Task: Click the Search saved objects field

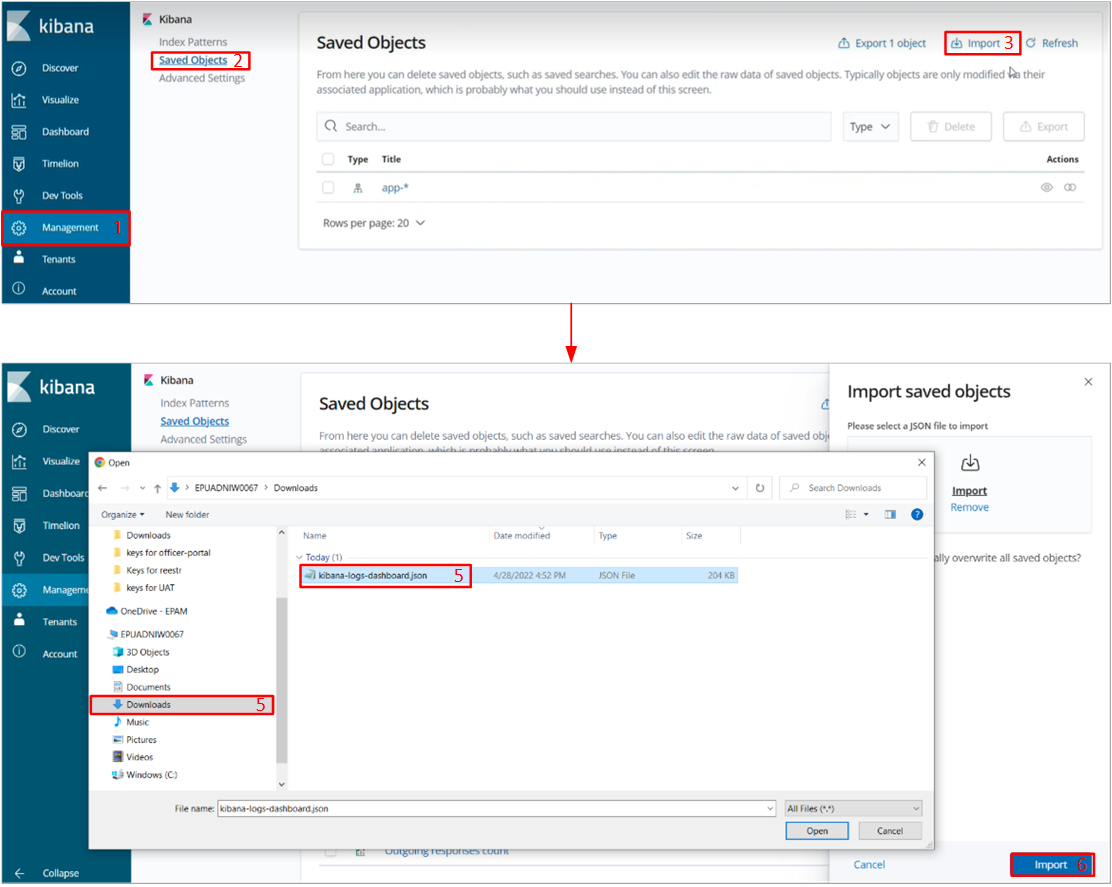Action: point(573,127)
